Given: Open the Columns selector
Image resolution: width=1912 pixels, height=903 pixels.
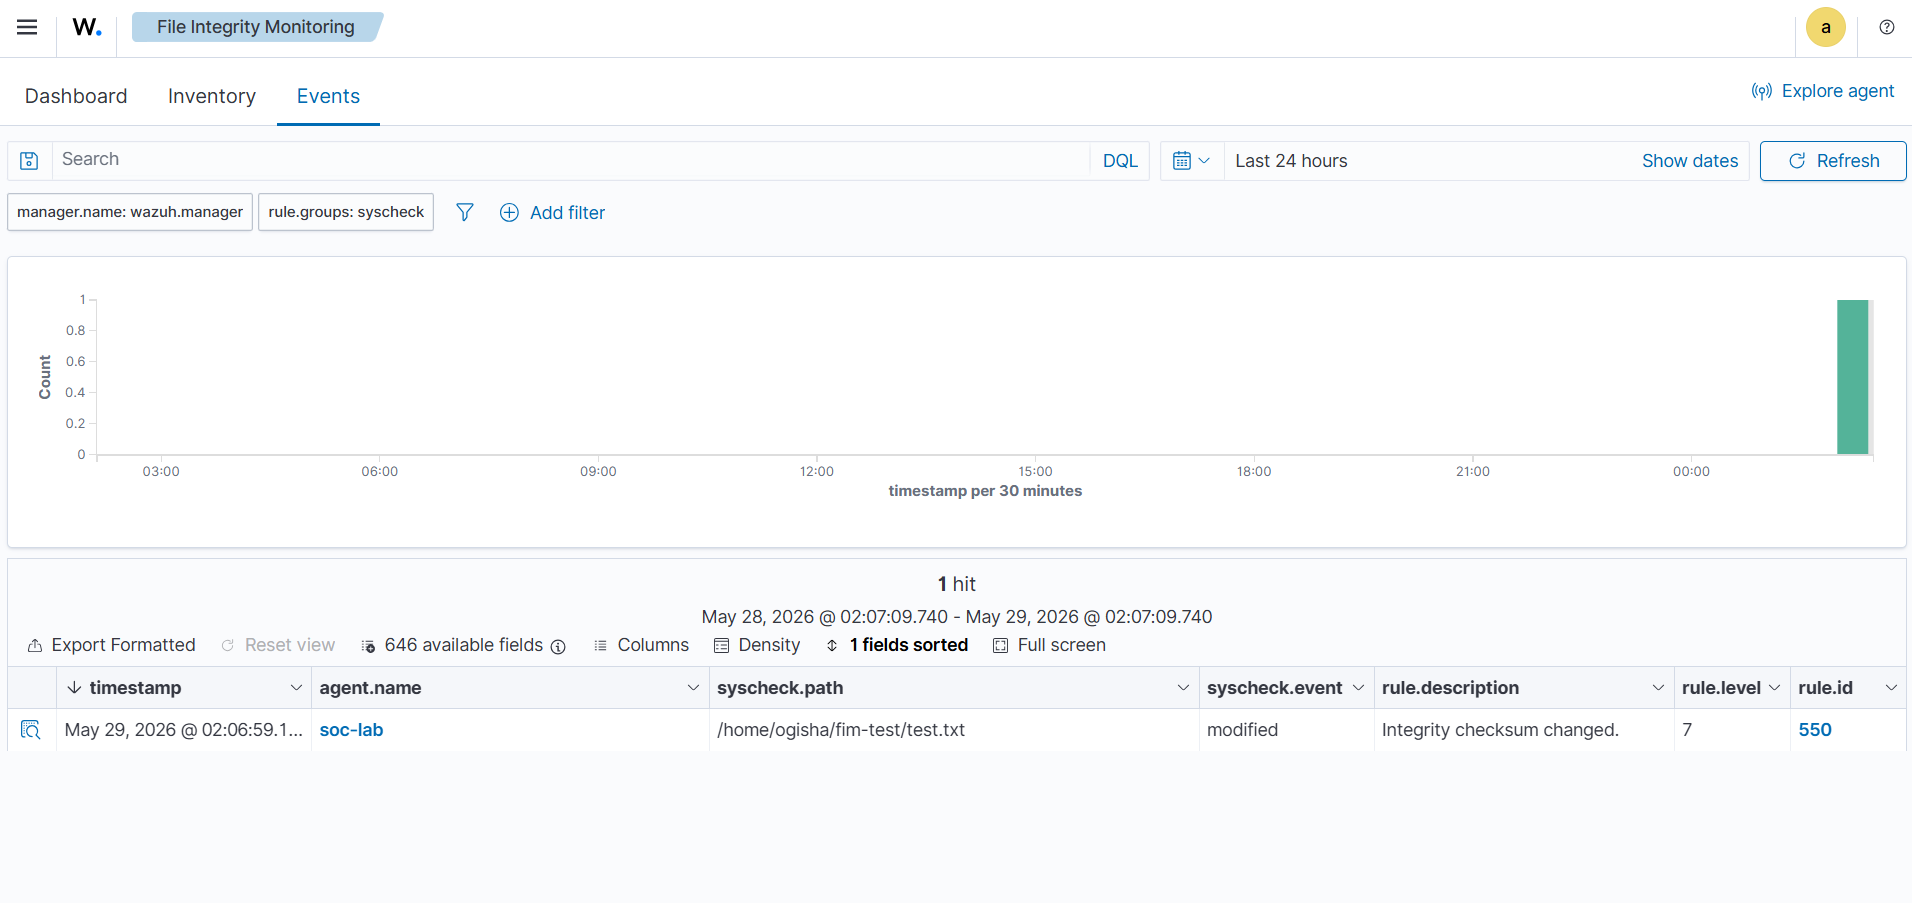Looking at the screenshot, I should [x=642, y=645].
